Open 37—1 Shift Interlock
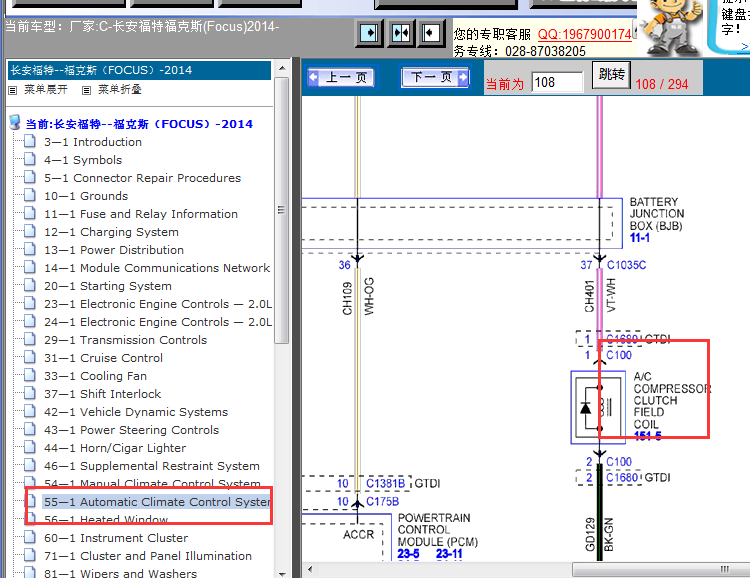Image resolution: width=750 pixels, height=578 pixels. 102,394
